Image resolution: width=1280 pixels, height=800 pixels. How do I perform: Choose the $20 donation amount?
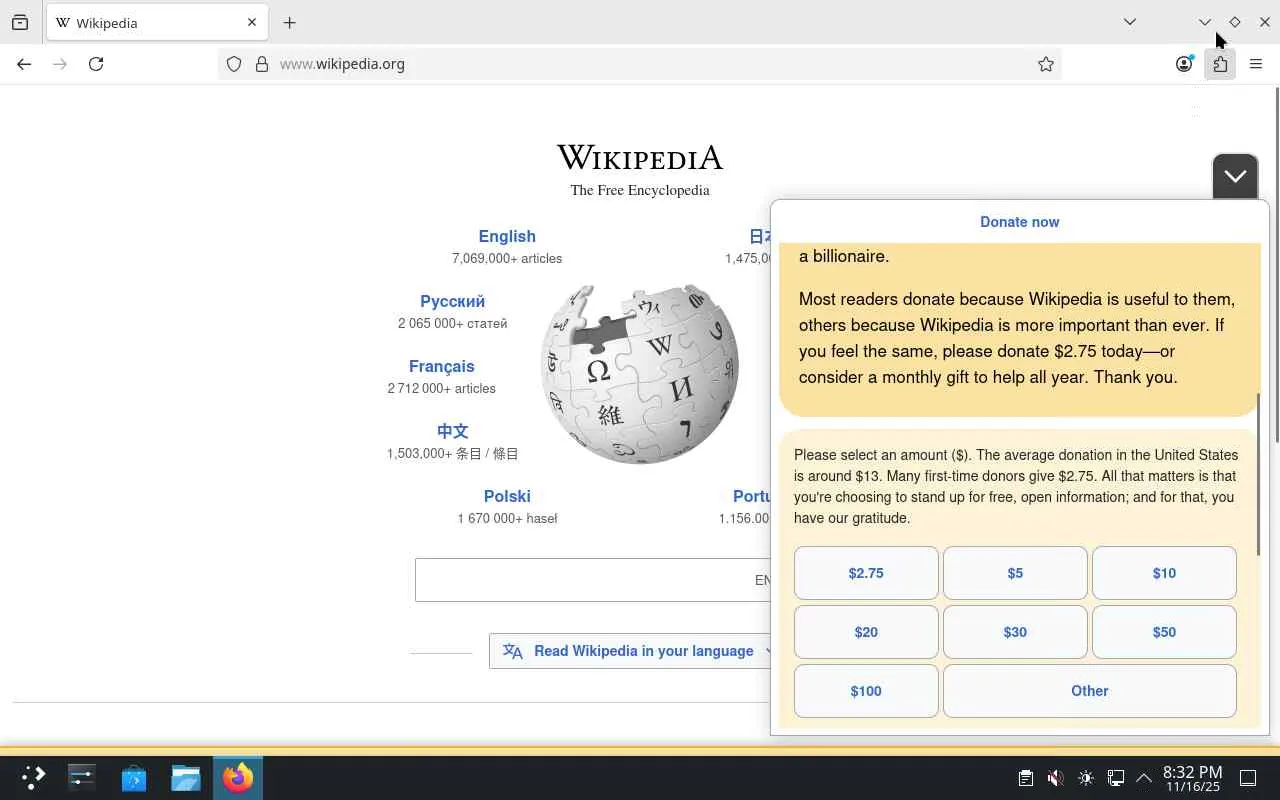pos(866,632)
